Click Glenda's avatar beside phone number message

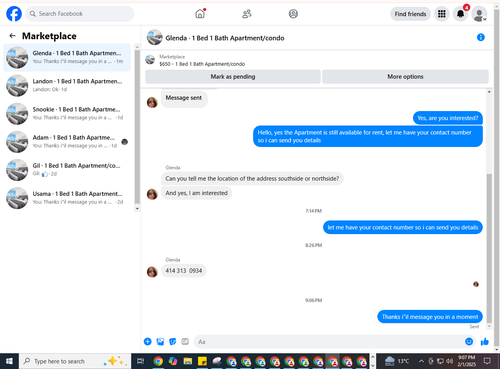(x=152, y=272)
